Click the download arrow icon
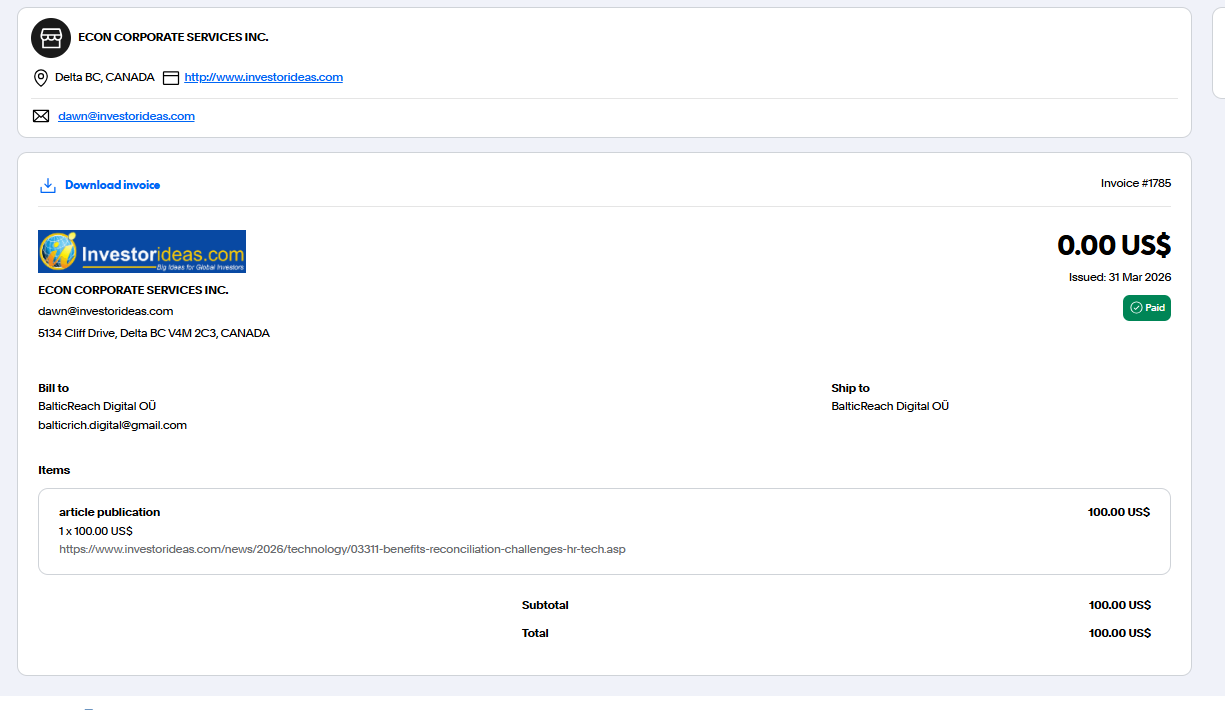The height and width of the screenshot is (710, 1225). [47, 185]
